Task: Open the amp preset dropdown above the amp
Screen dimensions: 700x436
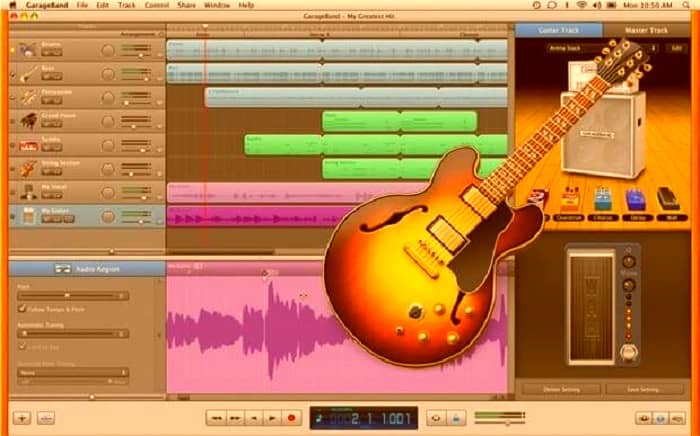Action: click(x=603, y=48)
